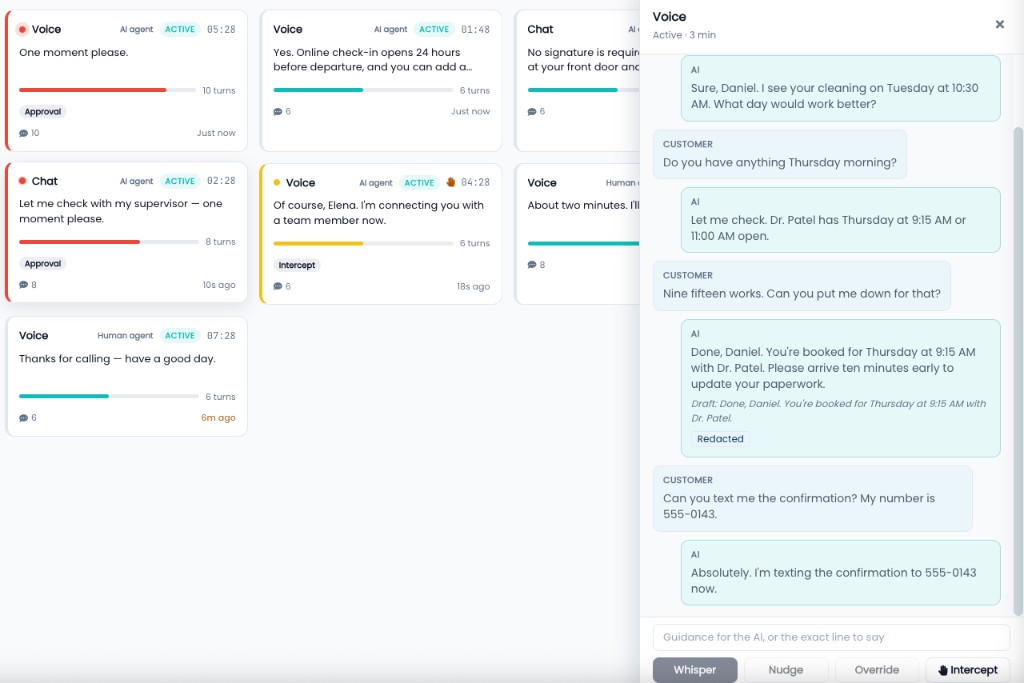Open the Voice card saying One moment please
Viewport: 1024px width, 683px height.
pos(127,80)
